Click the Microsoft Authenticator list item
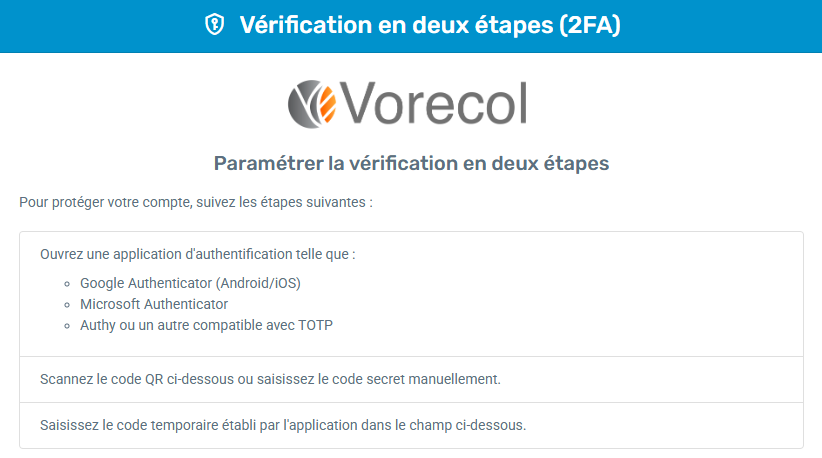822x458 pixels. point(154,304)
